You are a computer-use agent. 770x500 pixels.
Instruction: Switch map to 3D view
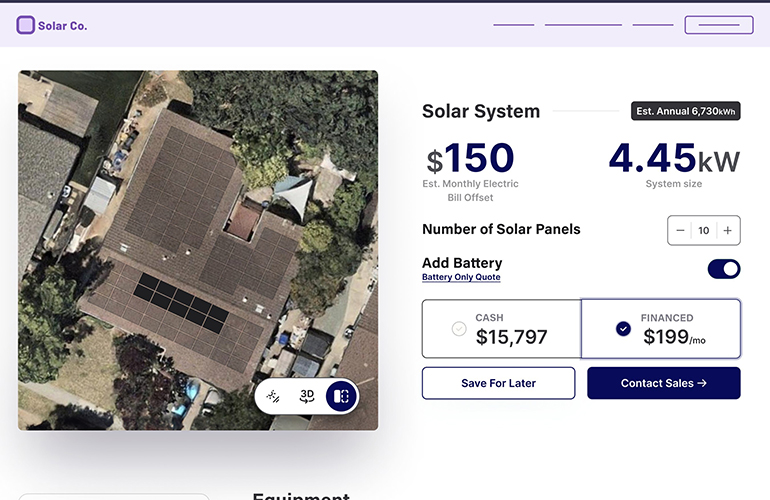point(307,397)
